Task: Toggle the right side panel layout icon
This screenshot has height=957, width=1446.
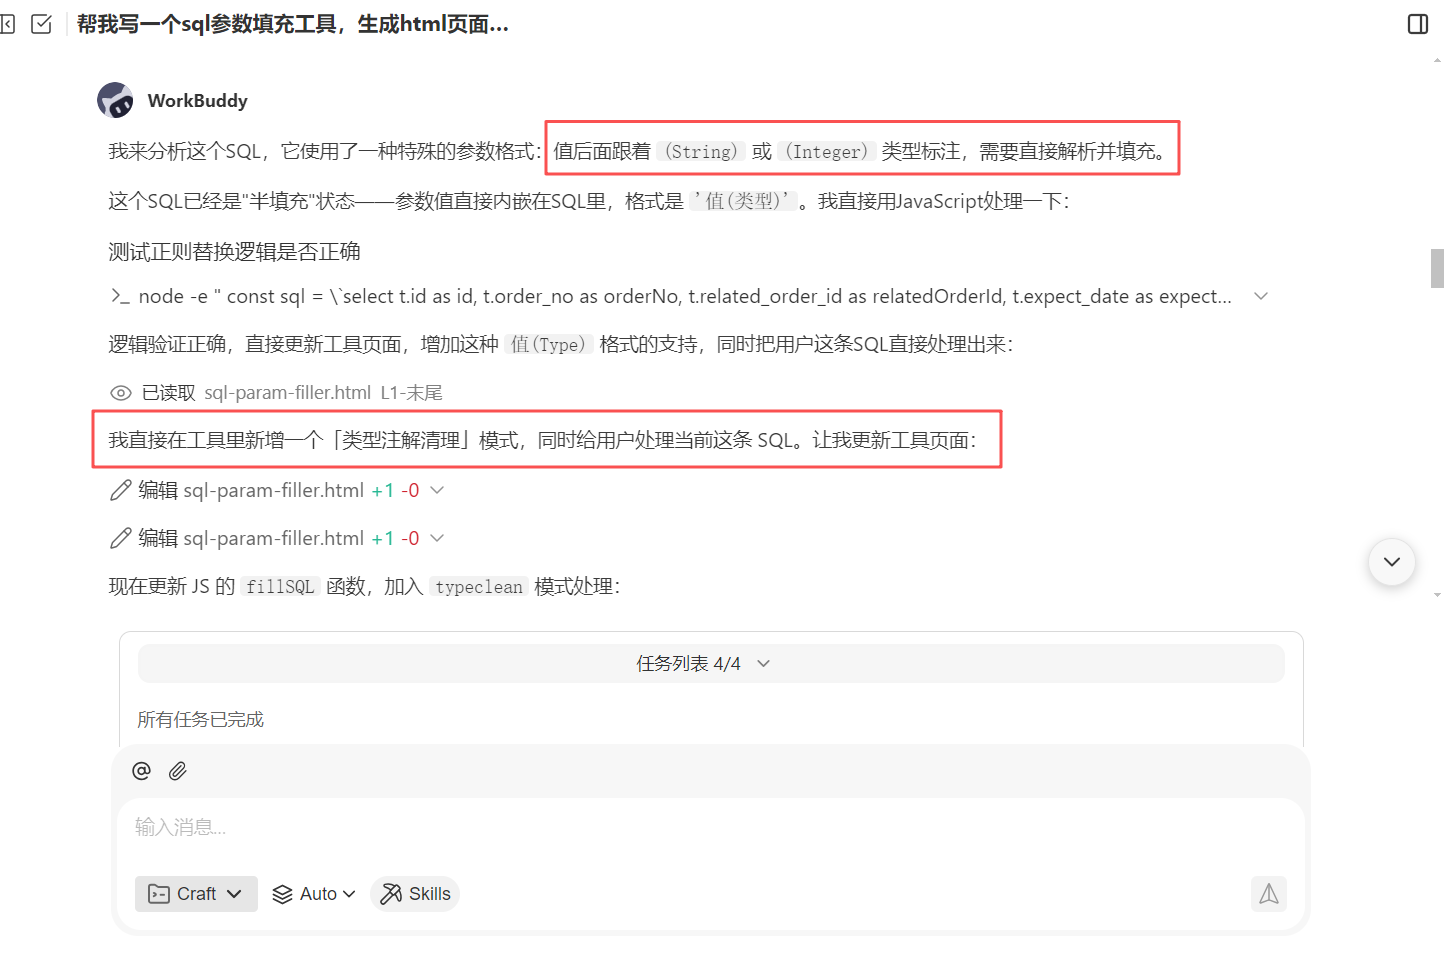Action: [1418, 24]
